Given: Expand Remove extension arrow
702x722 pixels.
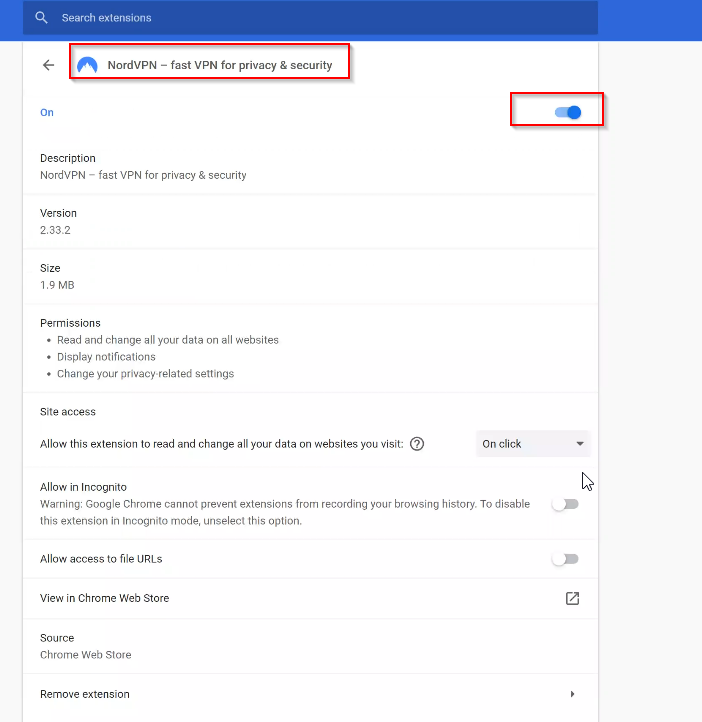Looking at the screenshot, I should tap(572, 694).
